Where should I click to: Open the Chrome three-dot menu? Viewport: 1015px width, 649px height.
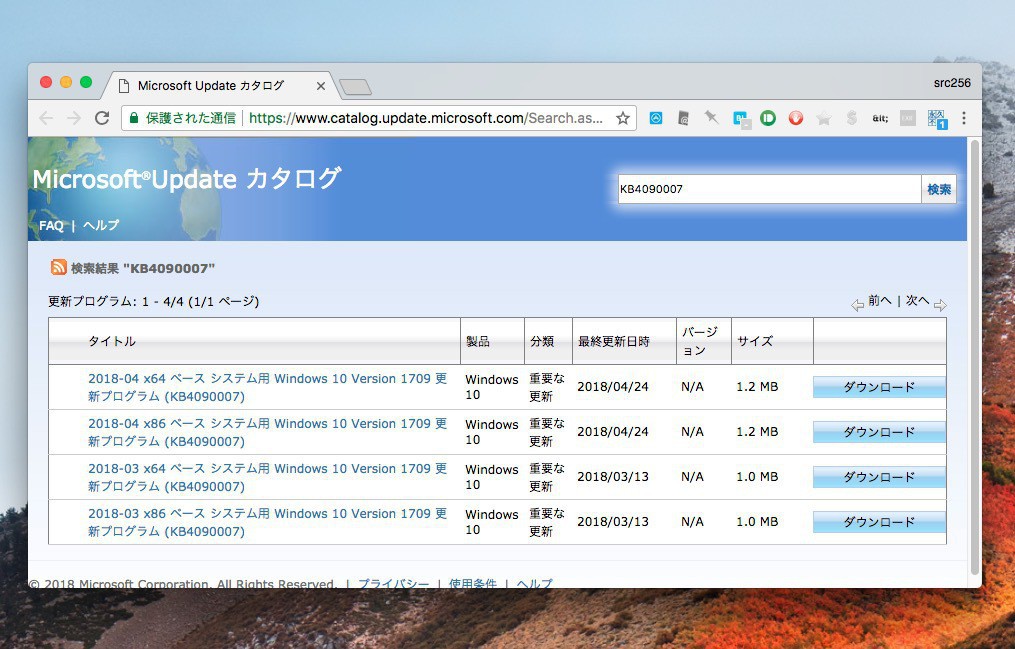coord(964,118)
